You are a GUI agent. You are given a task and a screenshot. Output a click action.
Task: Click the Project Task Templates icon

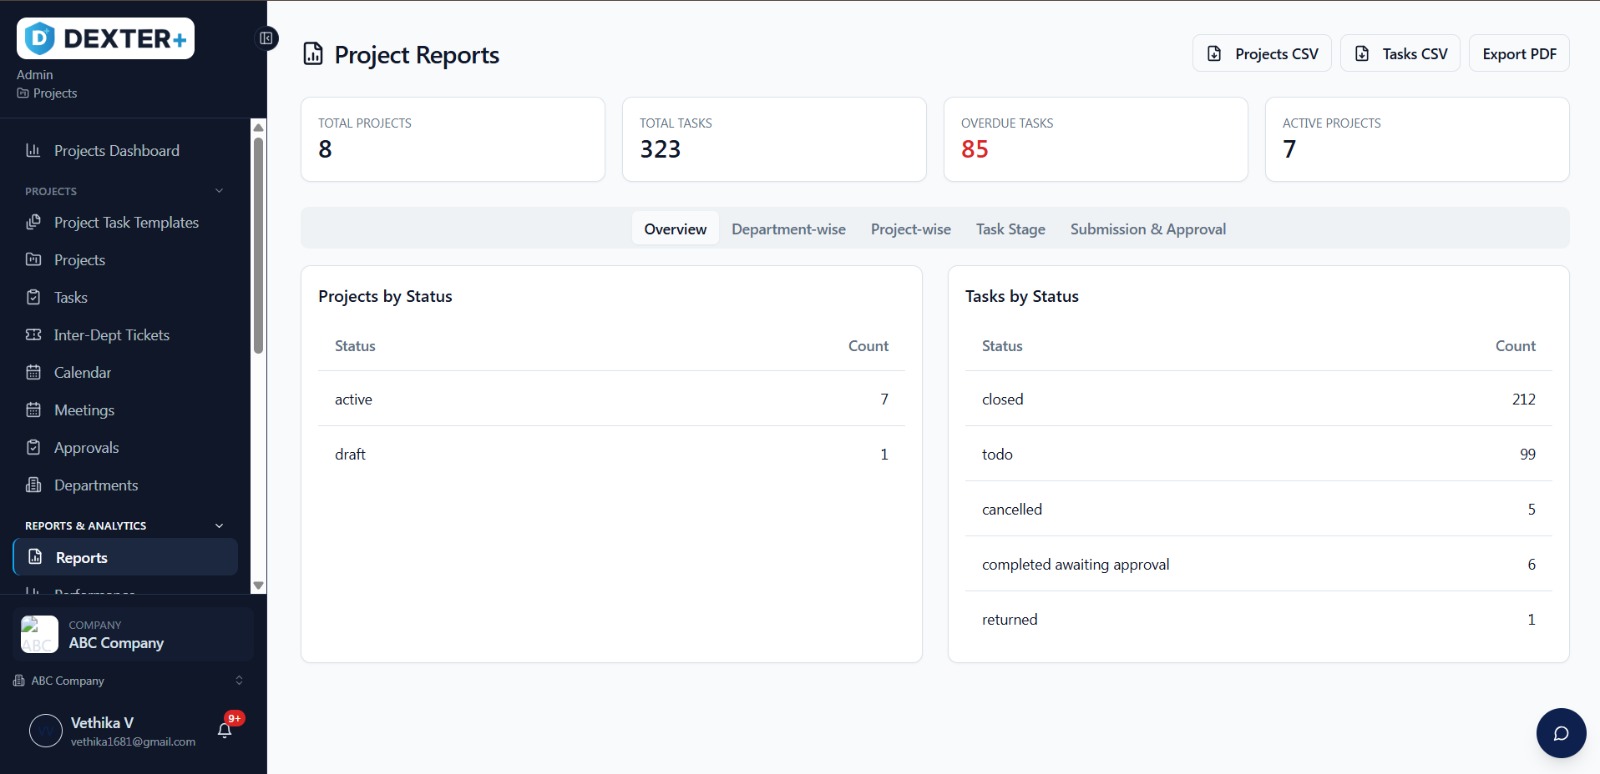(x=33, y=222)
